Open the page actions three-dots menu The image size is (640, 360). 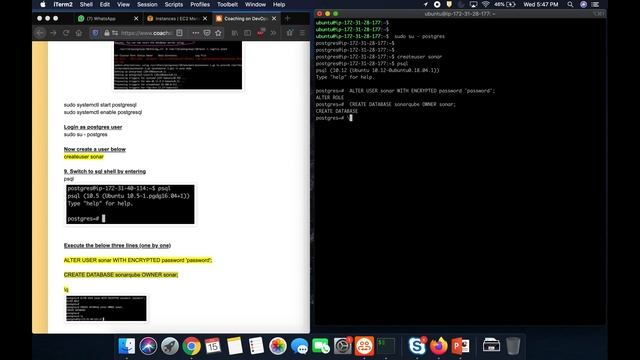point(196,33)
